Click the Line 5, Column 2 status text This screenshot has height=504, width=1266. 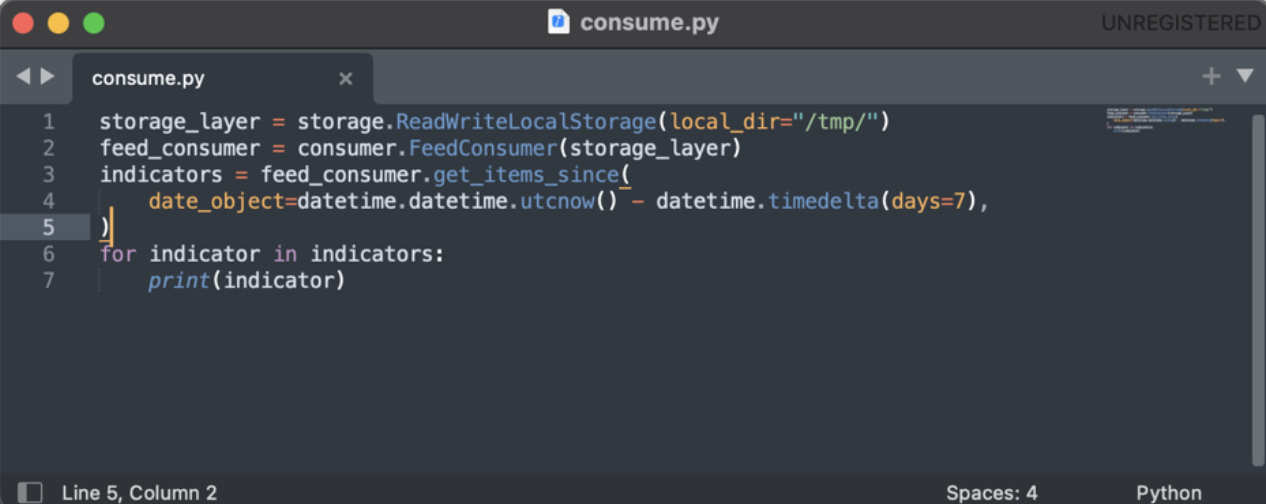click(x=139, y=492)
